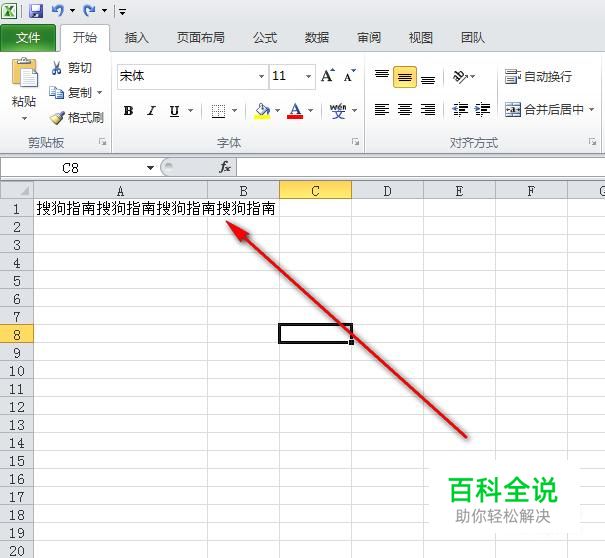Click the Save icon in quick access toolbar
The height and width of the screenshot is (558, 605).
coord(36,10)
